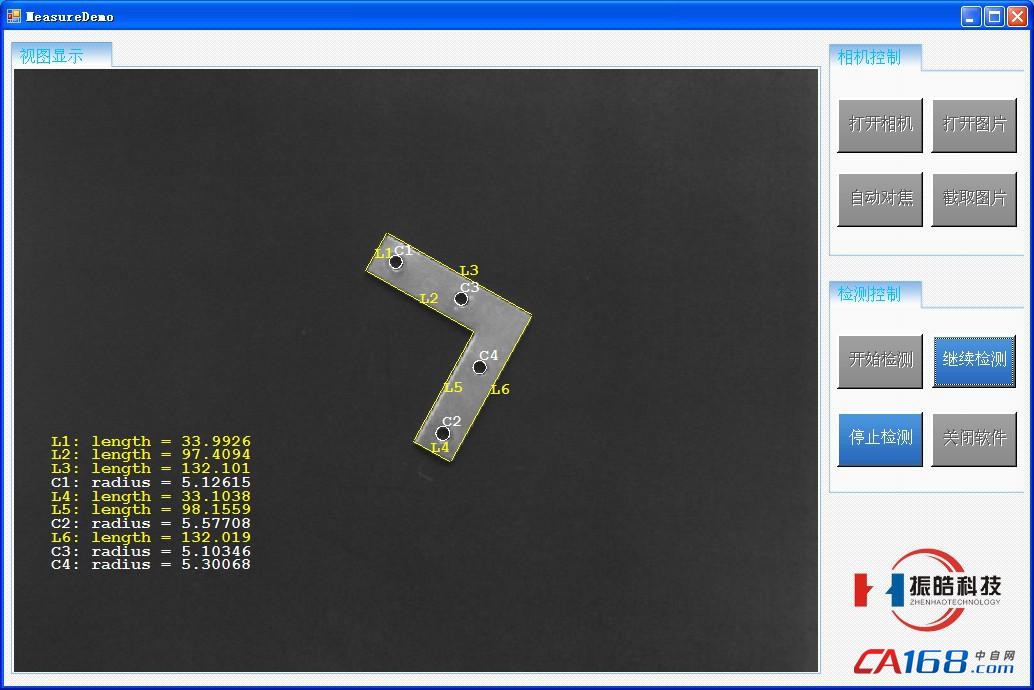Select the C1 circle hole on the part
The image size is (1034, 690).
[396, 263]
